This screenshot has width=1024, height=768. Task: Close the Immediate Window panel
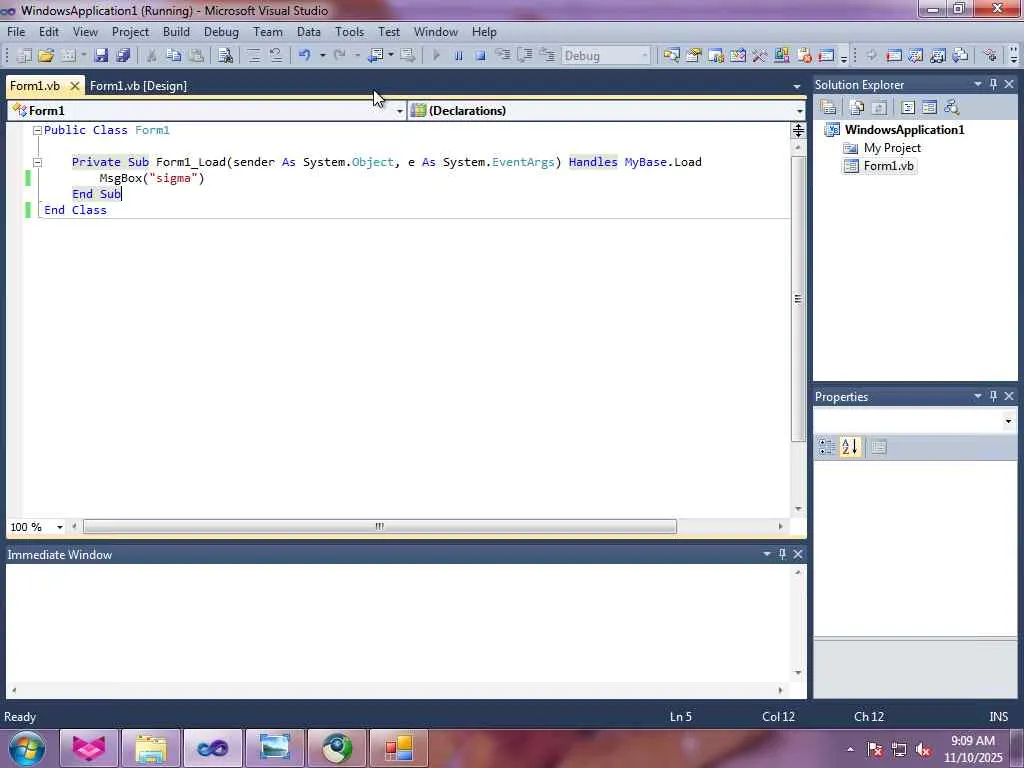(797, 554)
